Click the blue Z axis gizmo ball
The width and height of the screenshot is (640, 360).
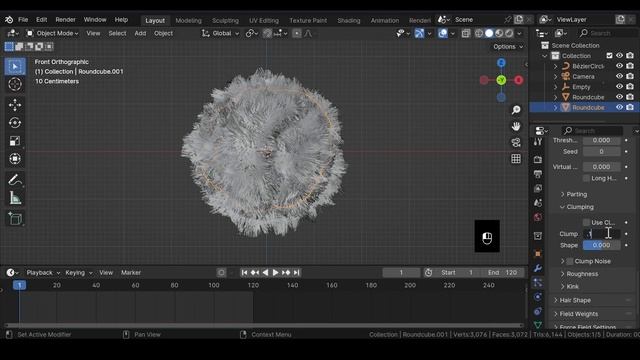(501, 63)
